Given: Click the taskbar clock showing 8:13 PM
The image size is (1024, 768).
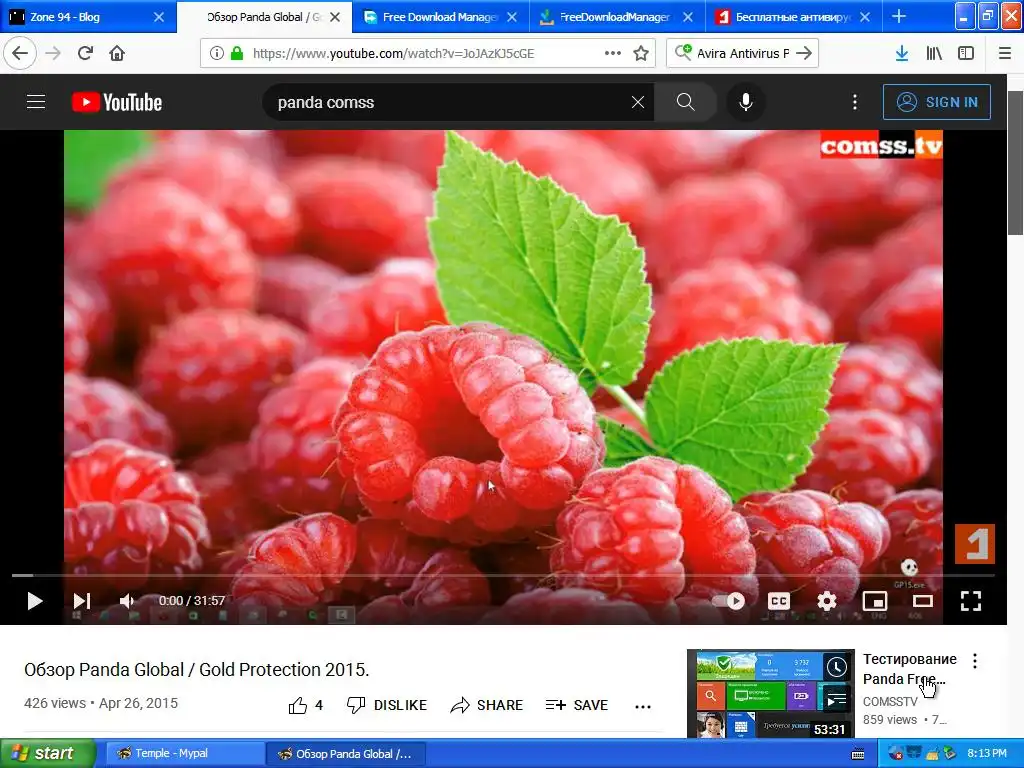Looking at the screenshot, I should 987,754.
